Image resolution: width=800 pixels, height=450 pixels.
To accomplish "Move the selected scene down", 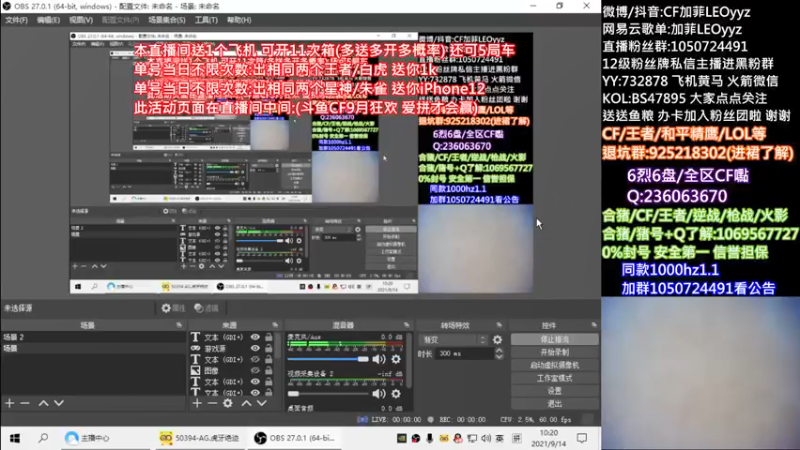I will (x=59, y=403).
